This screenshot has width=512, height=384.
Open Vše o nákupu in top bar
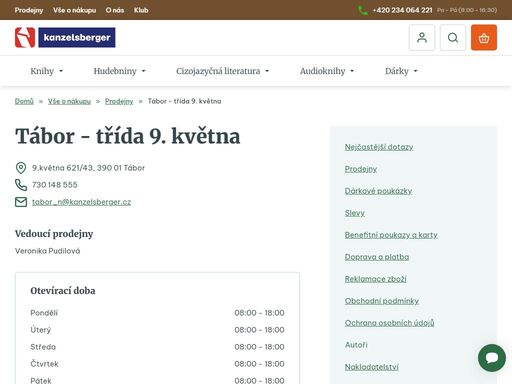[x=74, y=10]
